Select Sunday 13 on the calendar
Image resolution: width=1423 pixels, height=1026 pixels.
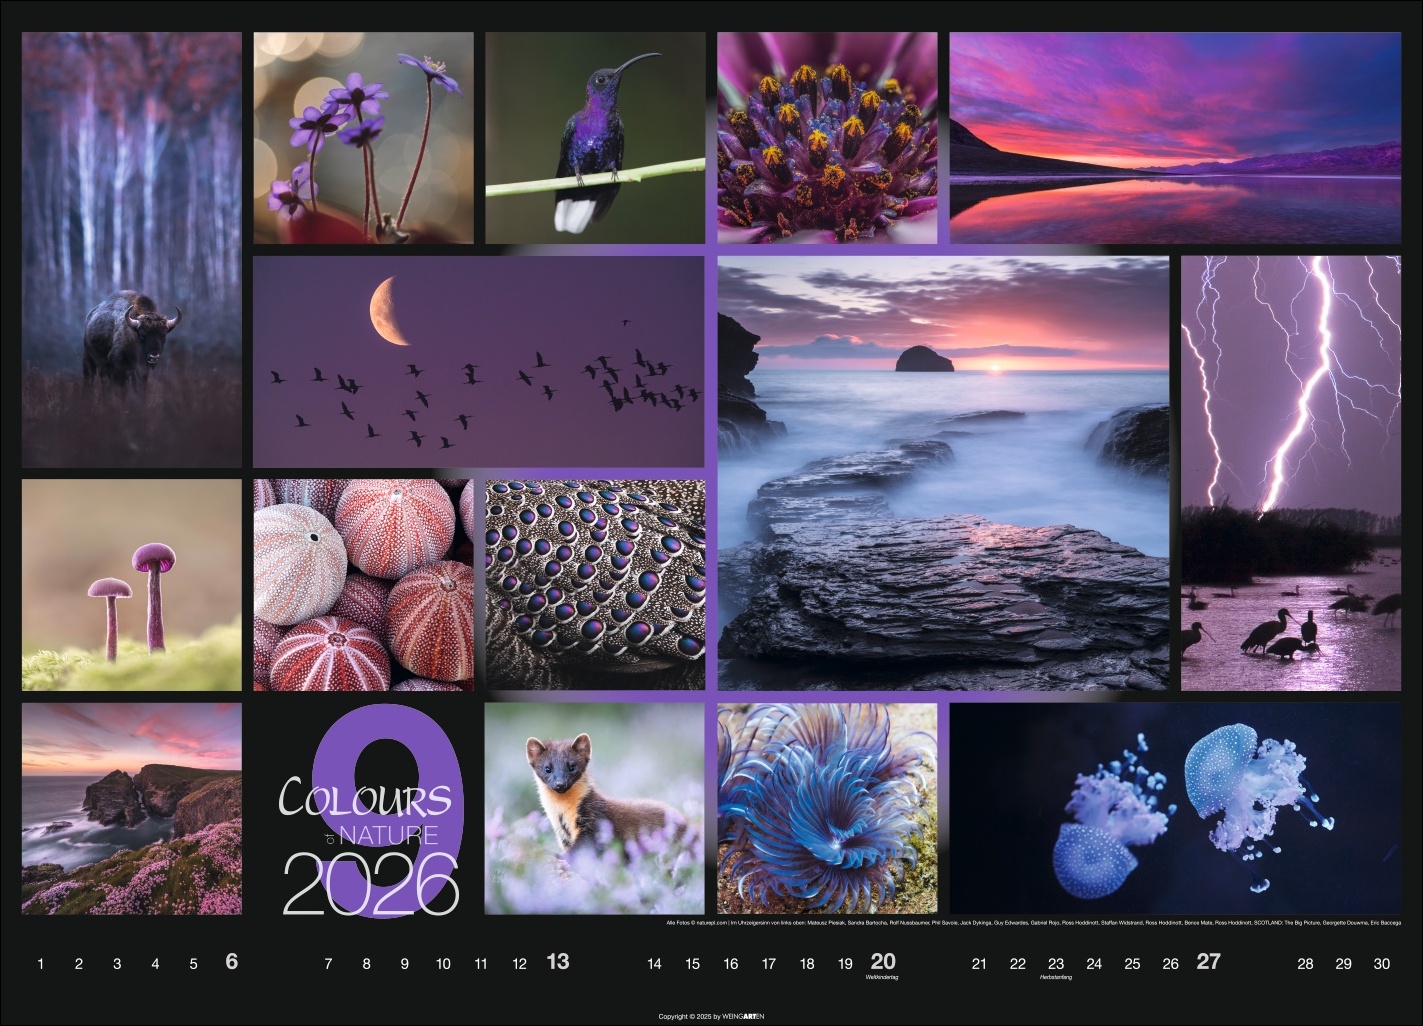click(x=557, y=962)
